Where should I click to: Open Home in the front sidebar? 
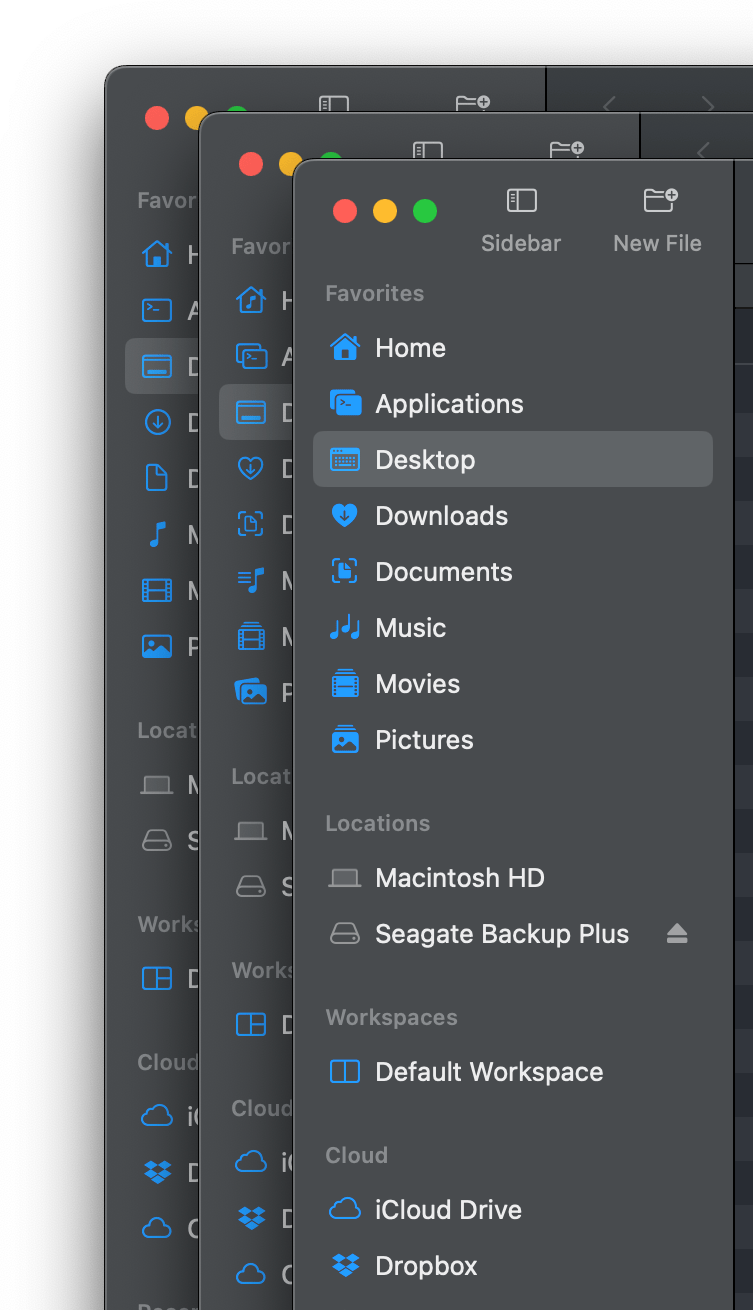pyautogui.click(x=410, y=348)
